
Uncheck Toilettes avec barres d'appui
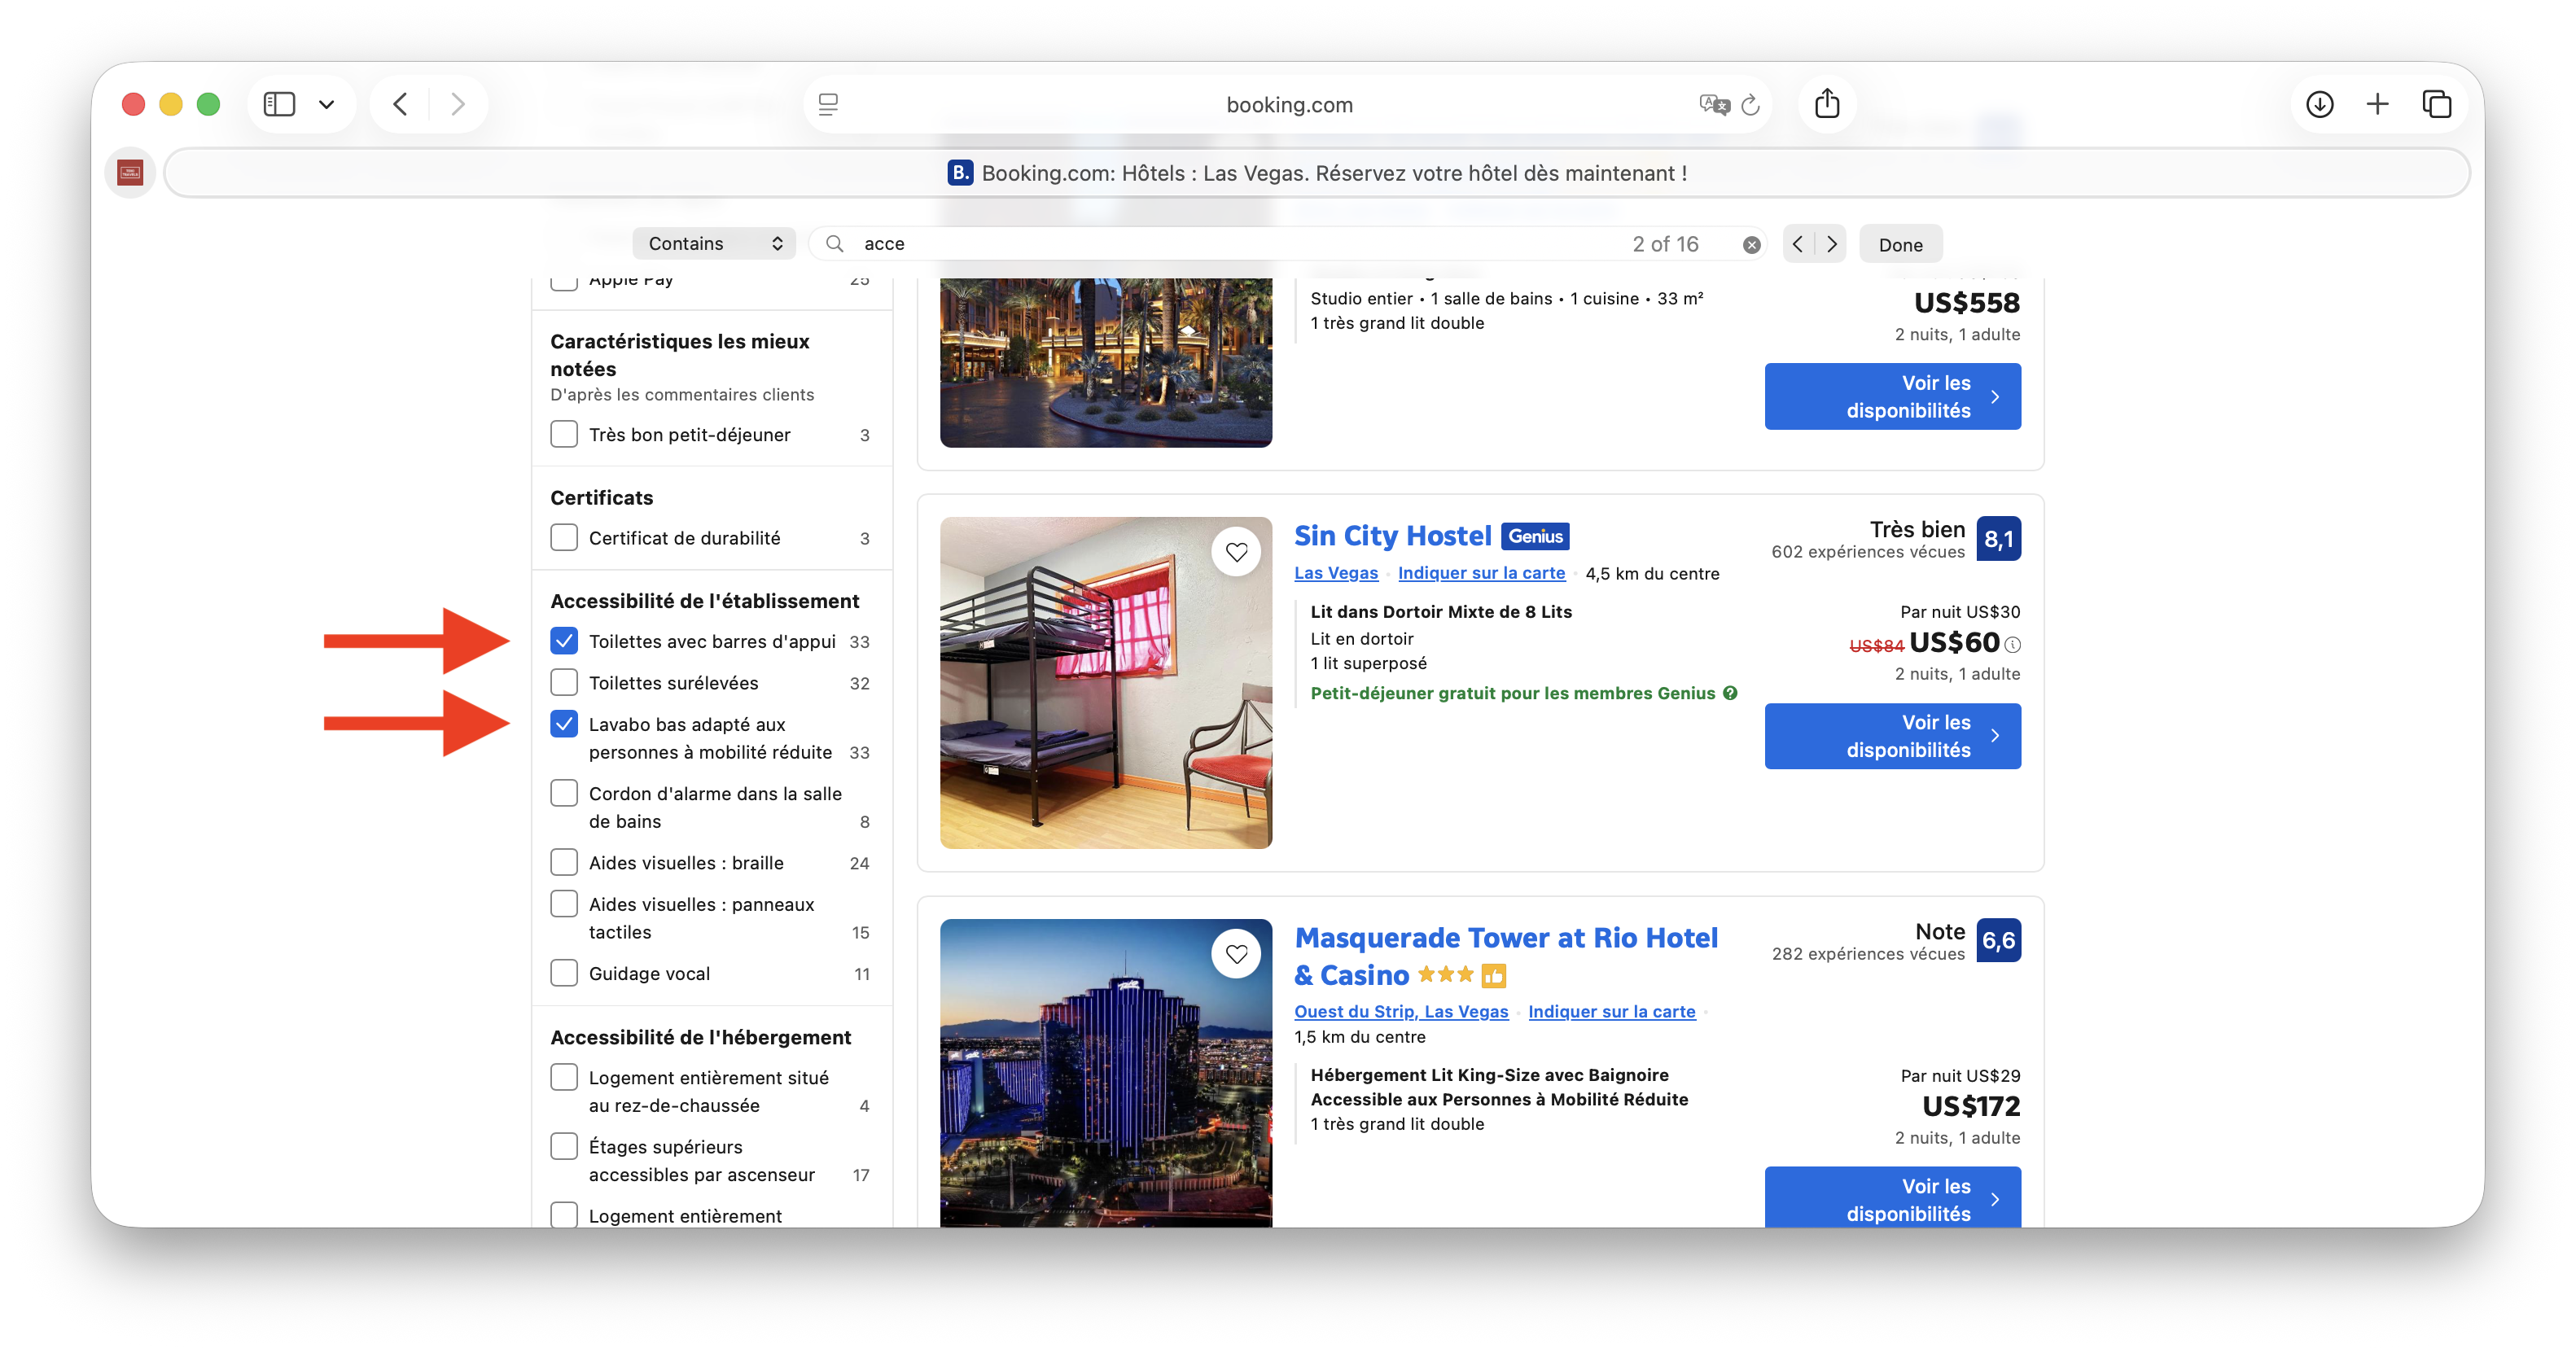point(564,641)
